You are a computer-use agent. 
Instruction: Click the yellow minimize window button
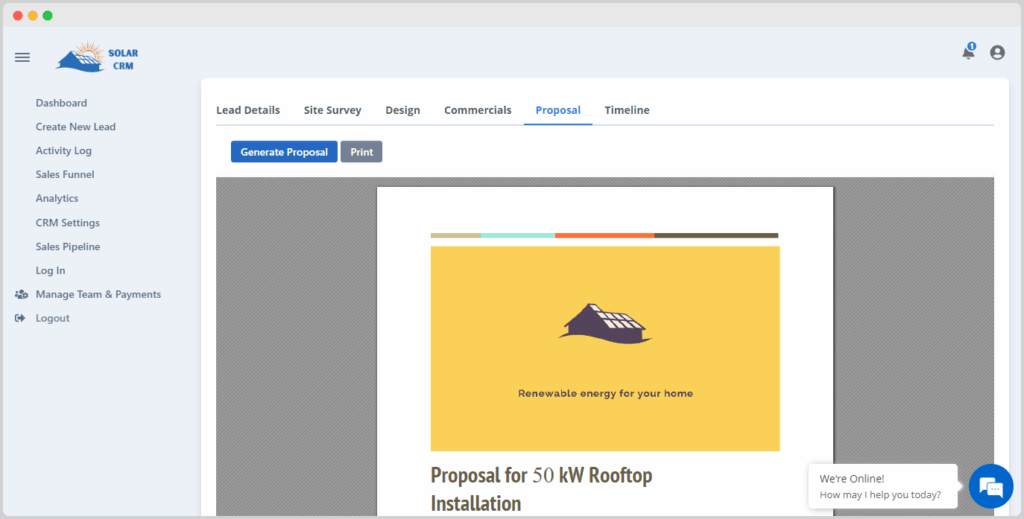pos(33,16)
